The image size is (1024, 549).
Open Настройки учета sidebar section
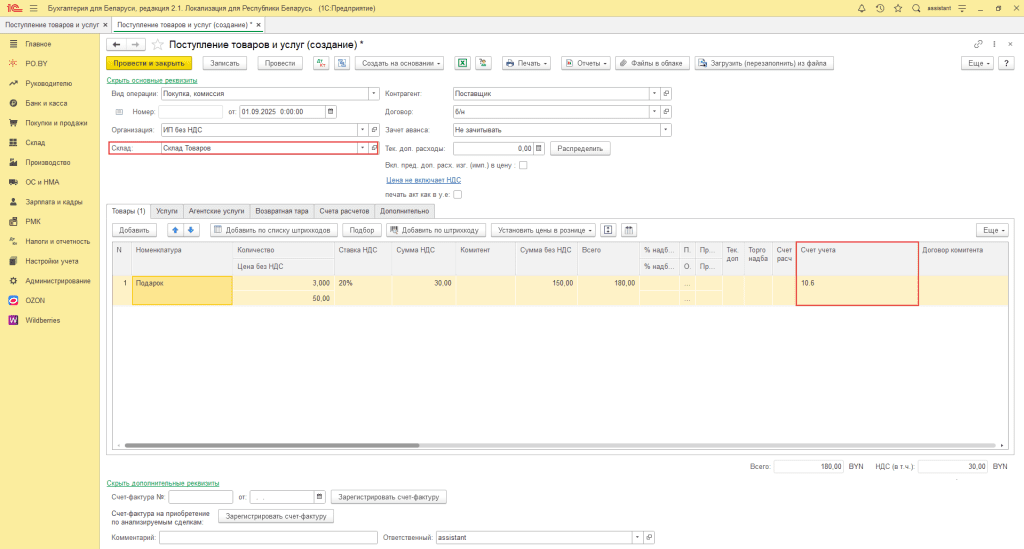click(x=50, y=261)
